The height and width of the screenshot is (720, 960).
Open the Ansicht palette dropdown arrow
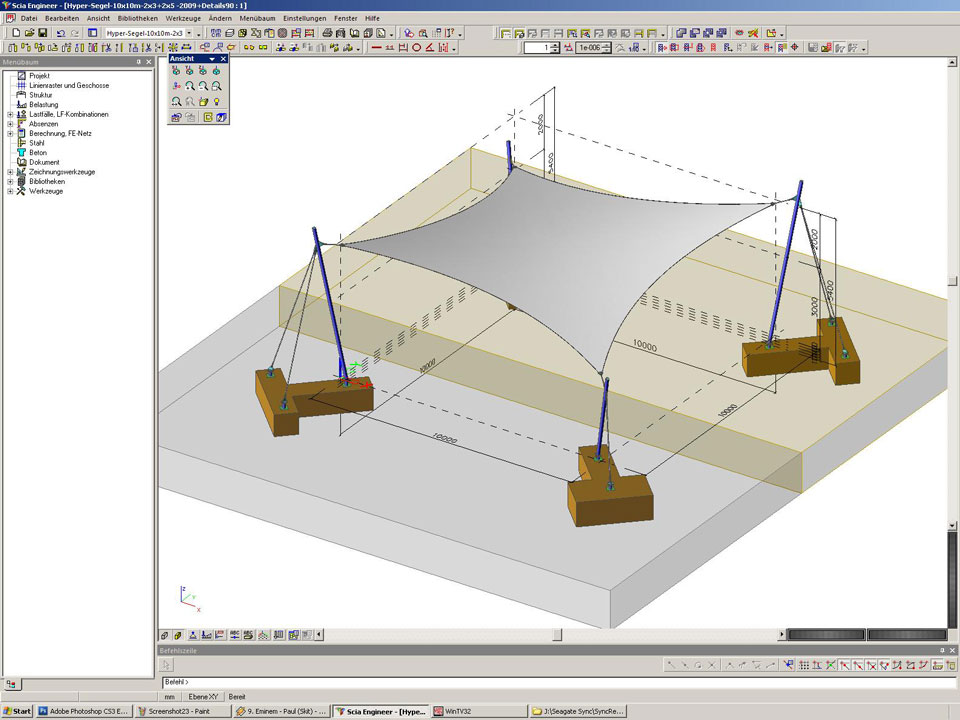click(212, 59)
